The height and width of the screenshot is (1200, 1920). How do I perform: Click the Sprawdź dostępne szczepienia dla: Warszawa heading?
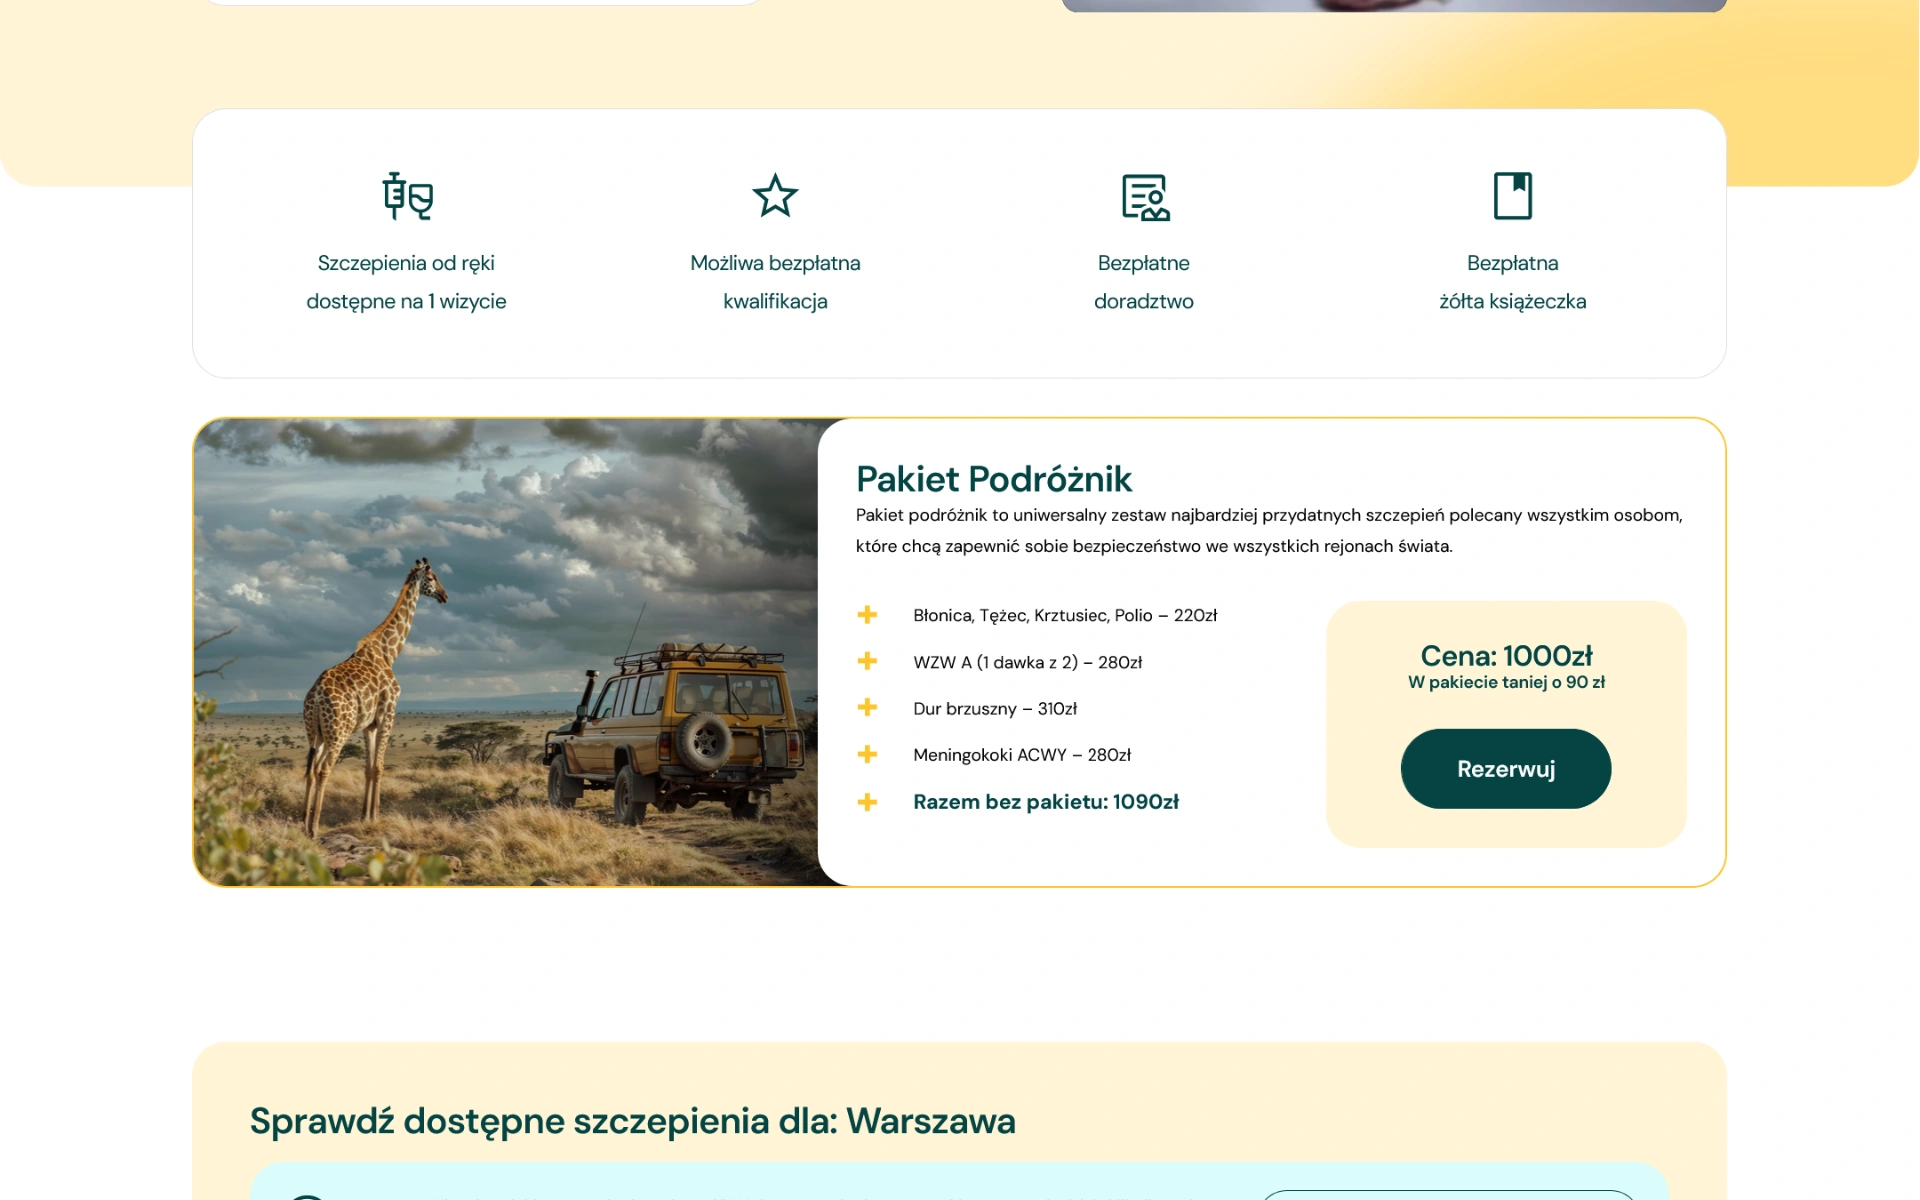(x=632, y=1121)
